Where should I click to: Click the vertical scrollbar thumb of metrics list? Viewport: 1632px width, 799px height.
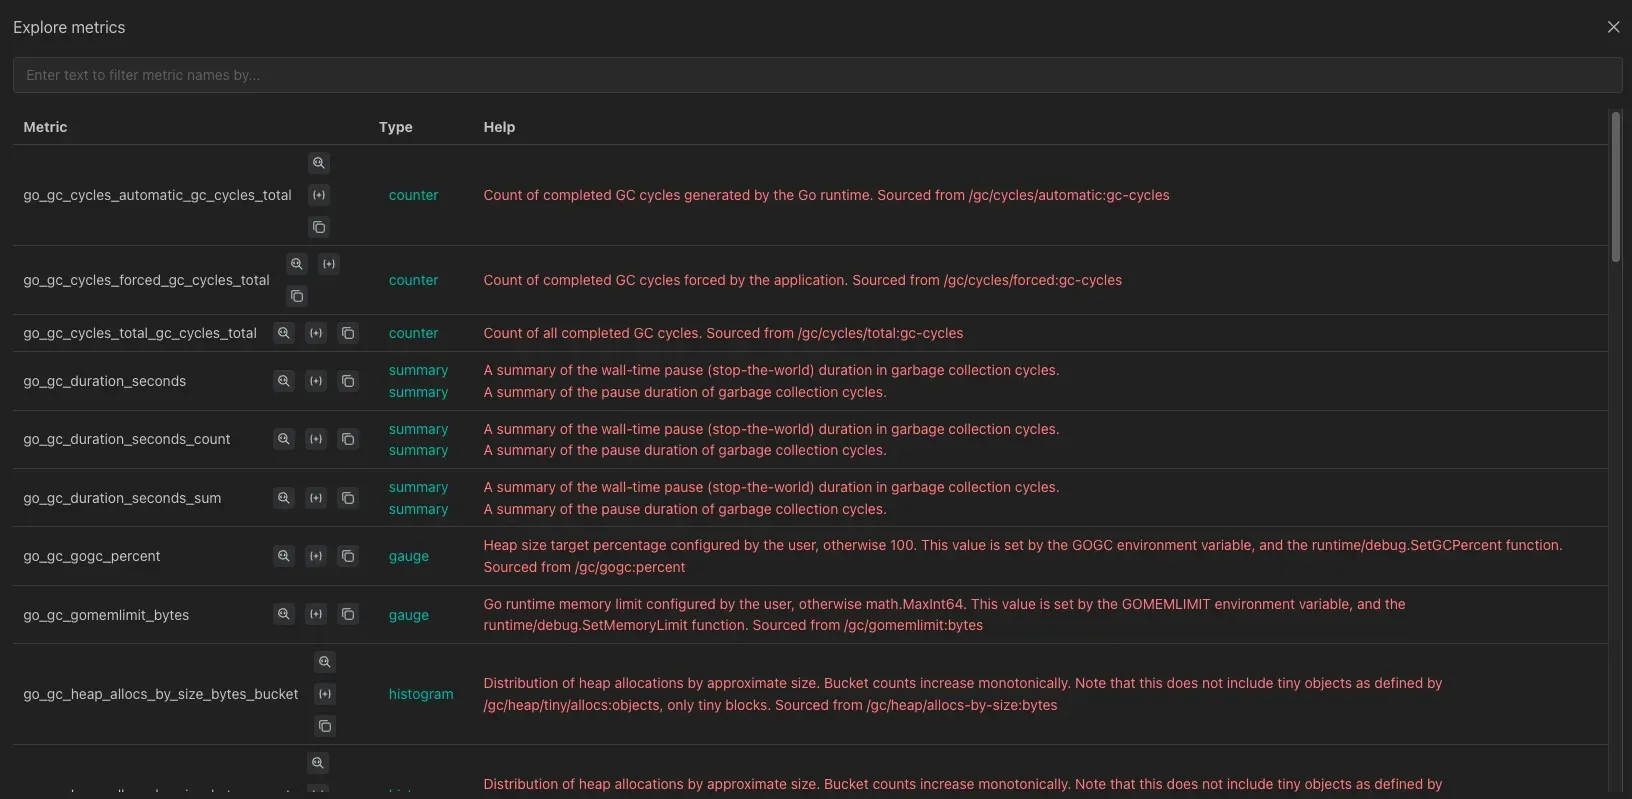pos(1615,188)
